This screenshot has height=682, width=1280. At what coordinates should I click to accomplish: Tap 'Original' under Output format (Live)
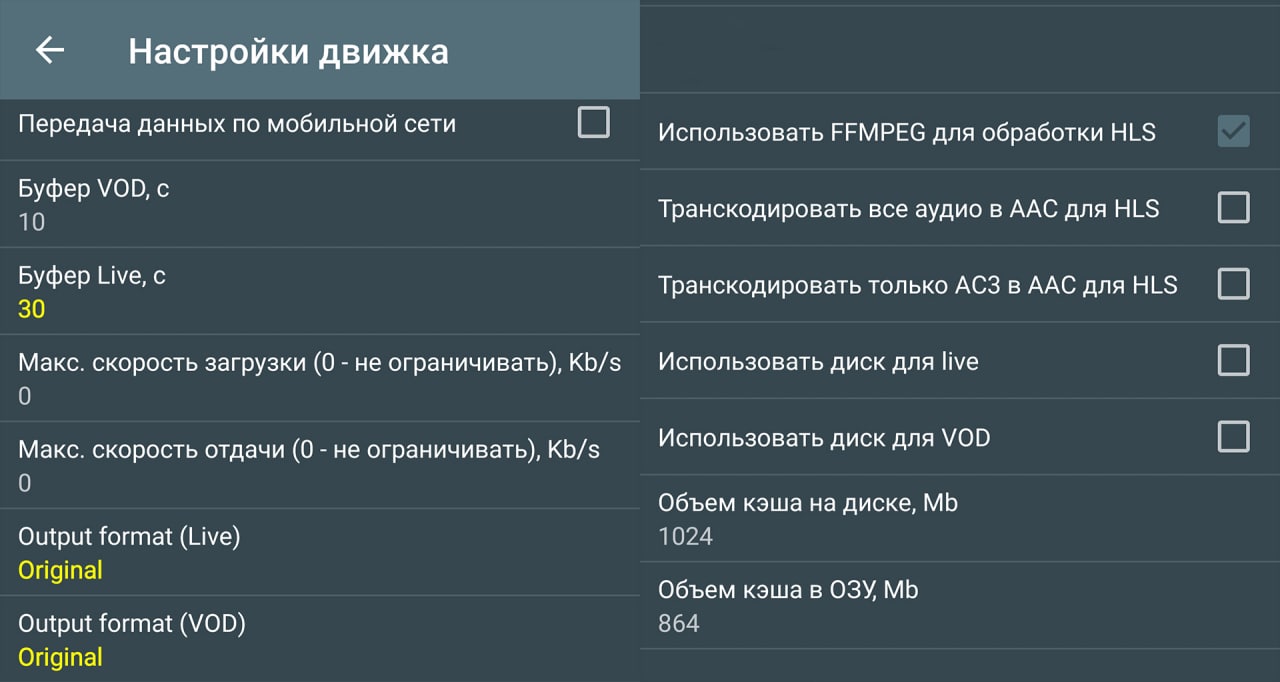pos(60,569)
